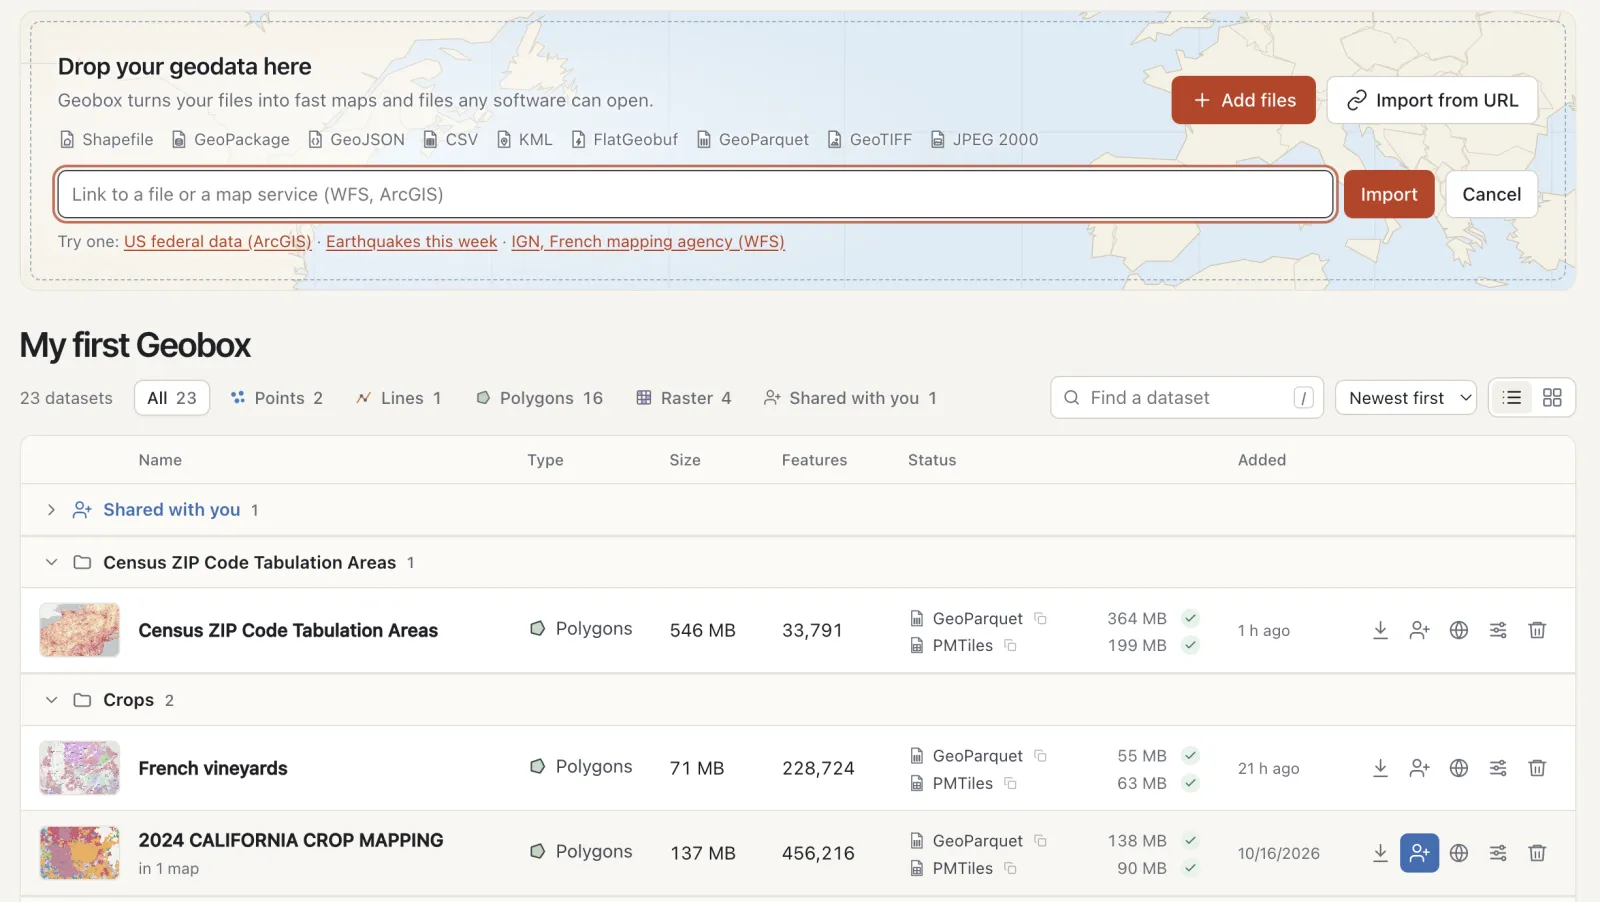Click the Census ZIP Code folder label
The image size is (1600, 902).
[250, 562]
